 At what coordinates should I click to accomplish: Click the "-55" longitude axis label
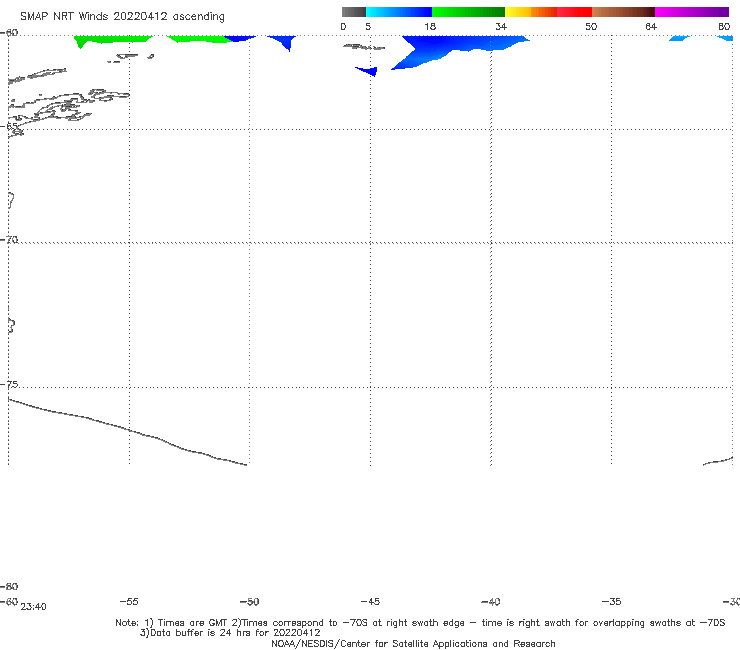[129, 601]
